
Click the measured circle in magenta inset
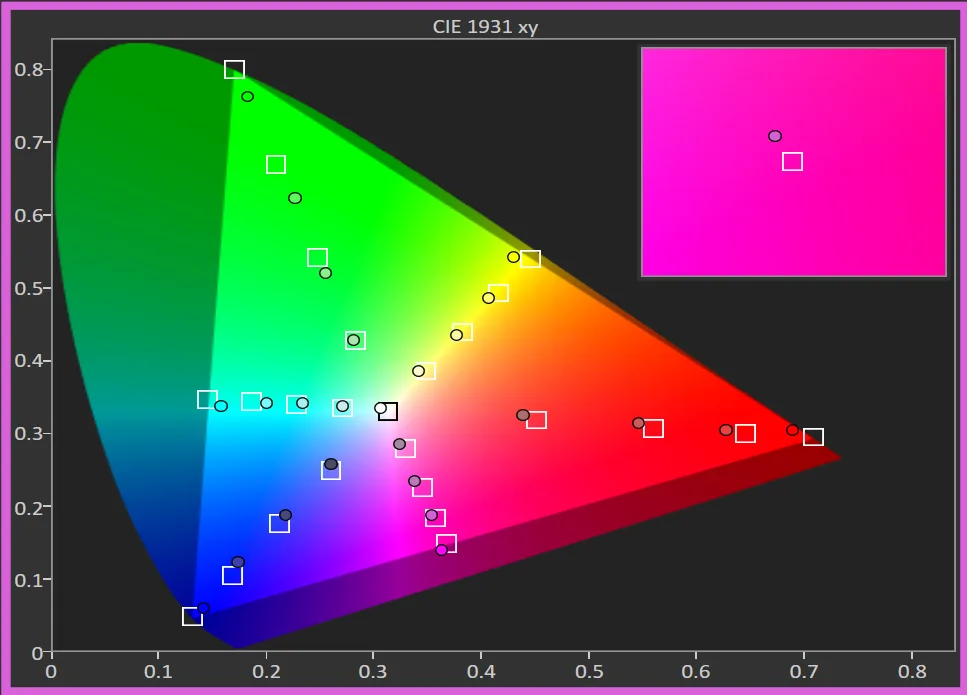pyautogui.click(x=774, y=136)
